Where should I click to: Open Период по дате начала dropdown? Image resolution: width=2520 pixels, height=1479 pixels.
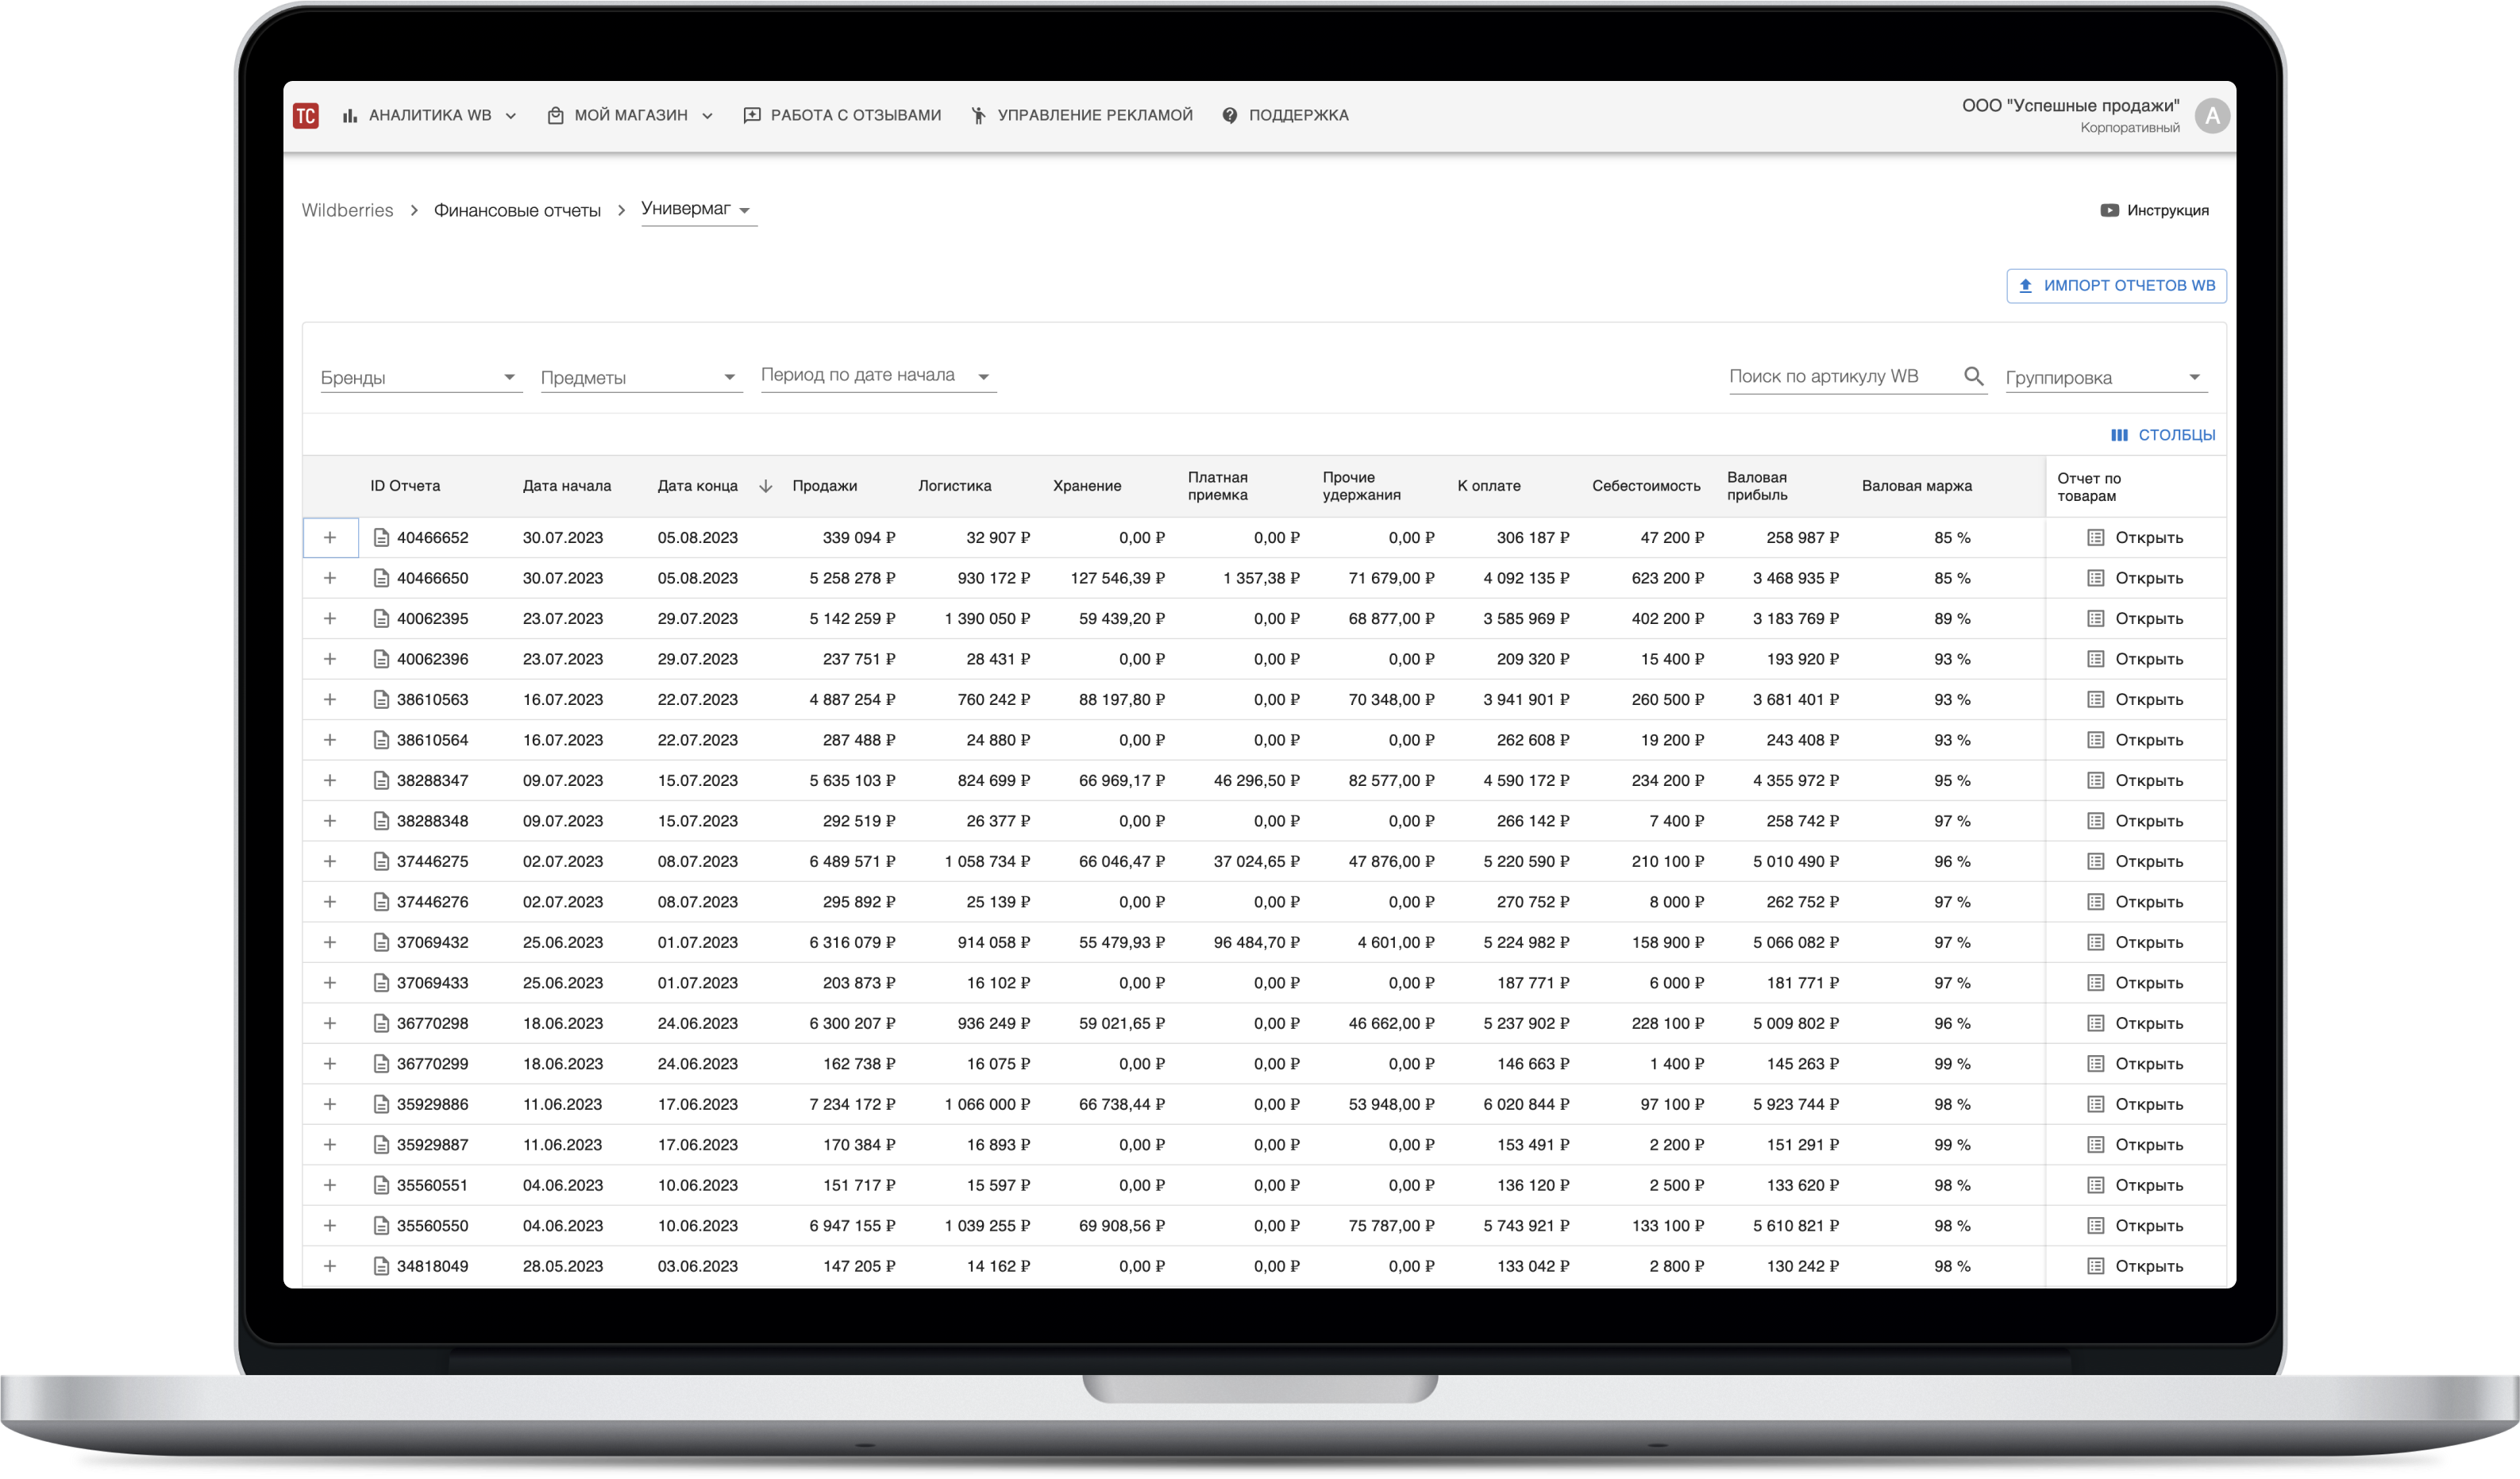coord(877,376)
